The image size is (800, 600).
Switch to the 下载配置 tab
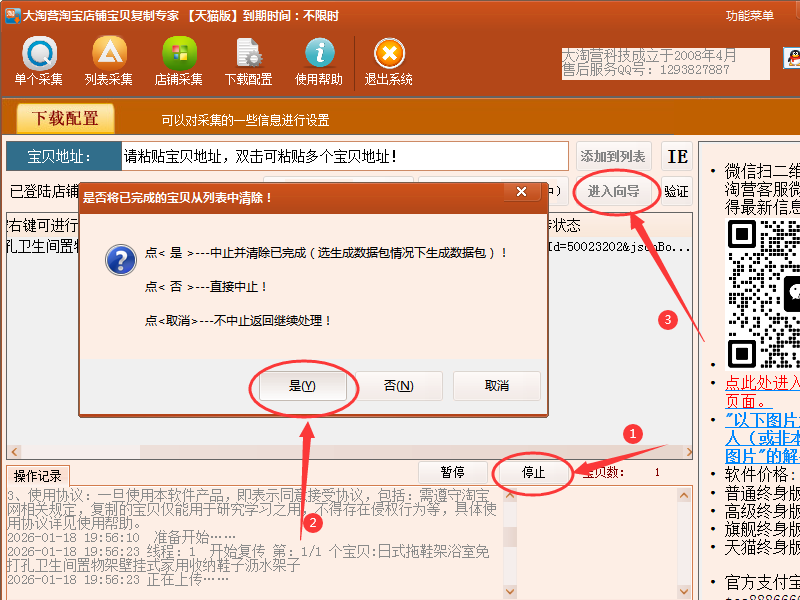66,119
